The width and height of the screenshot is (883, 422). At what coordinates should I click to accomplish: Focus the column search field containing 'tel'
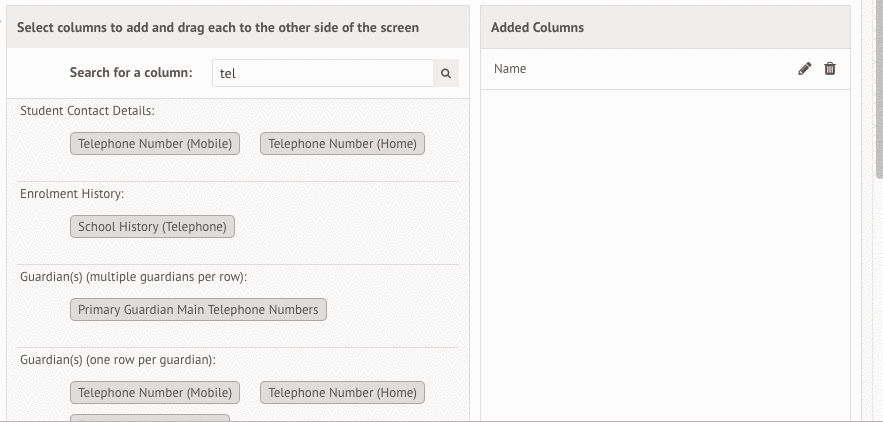(322, 74)
